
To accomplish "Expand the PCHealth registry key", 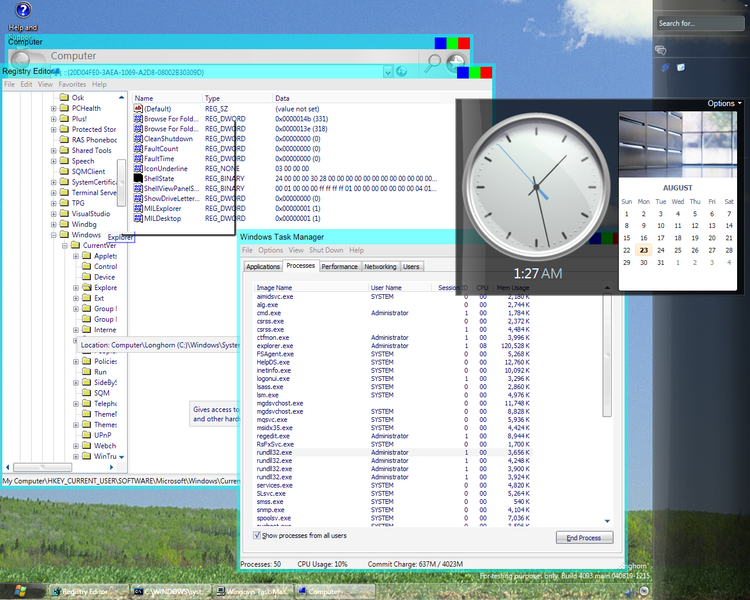I will (55, 108).
